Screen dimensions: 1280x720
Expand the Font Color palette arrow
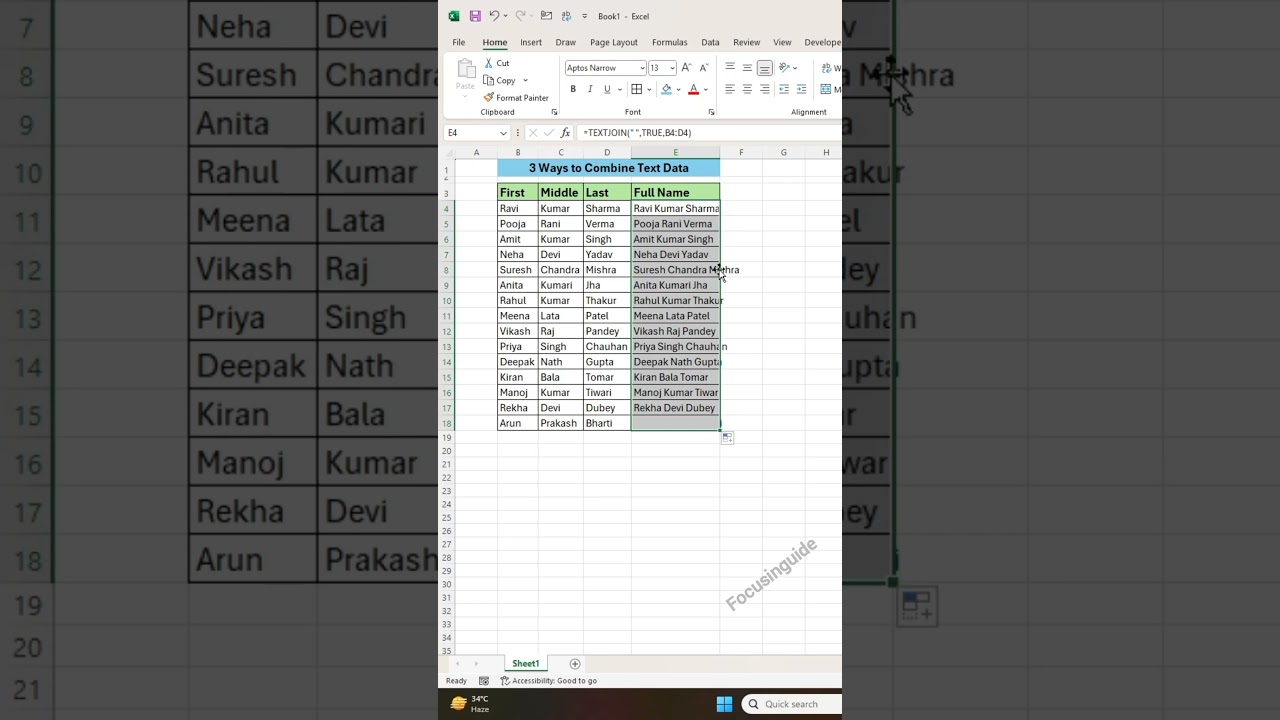click(x=706, y=89)
